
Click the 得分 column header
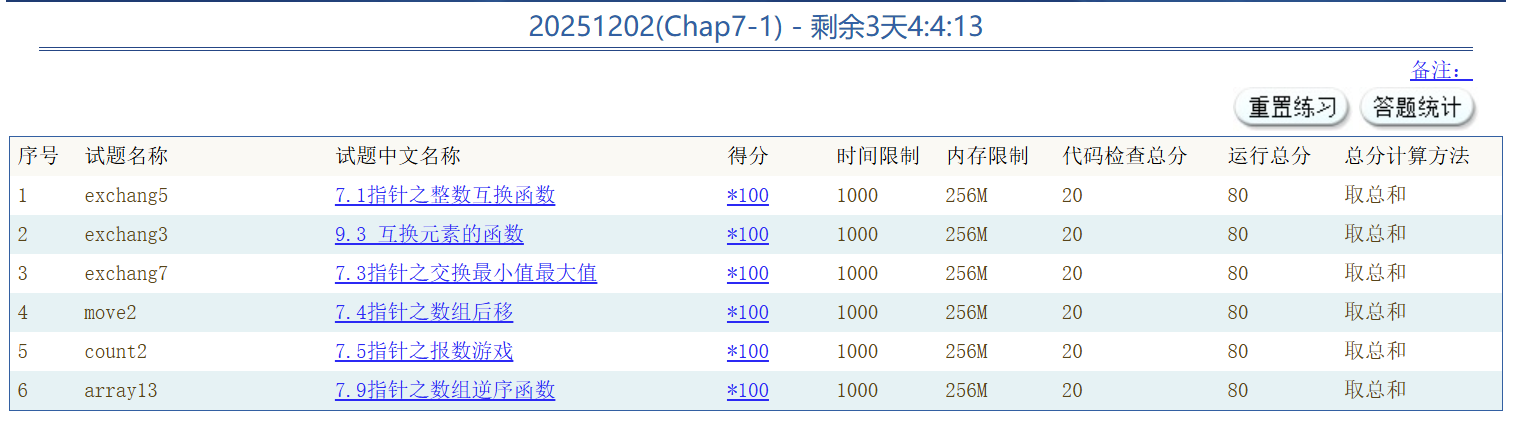point(748,156)
